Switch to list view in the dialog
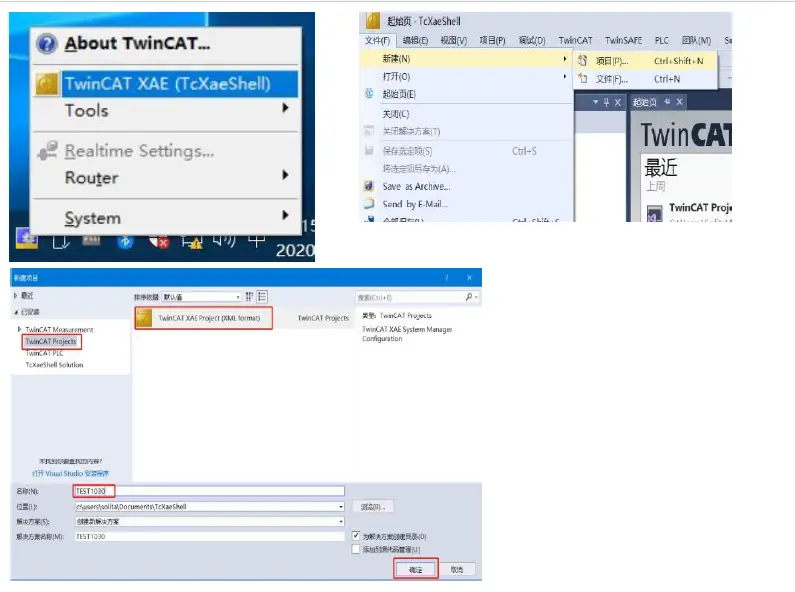 (262, 297)
